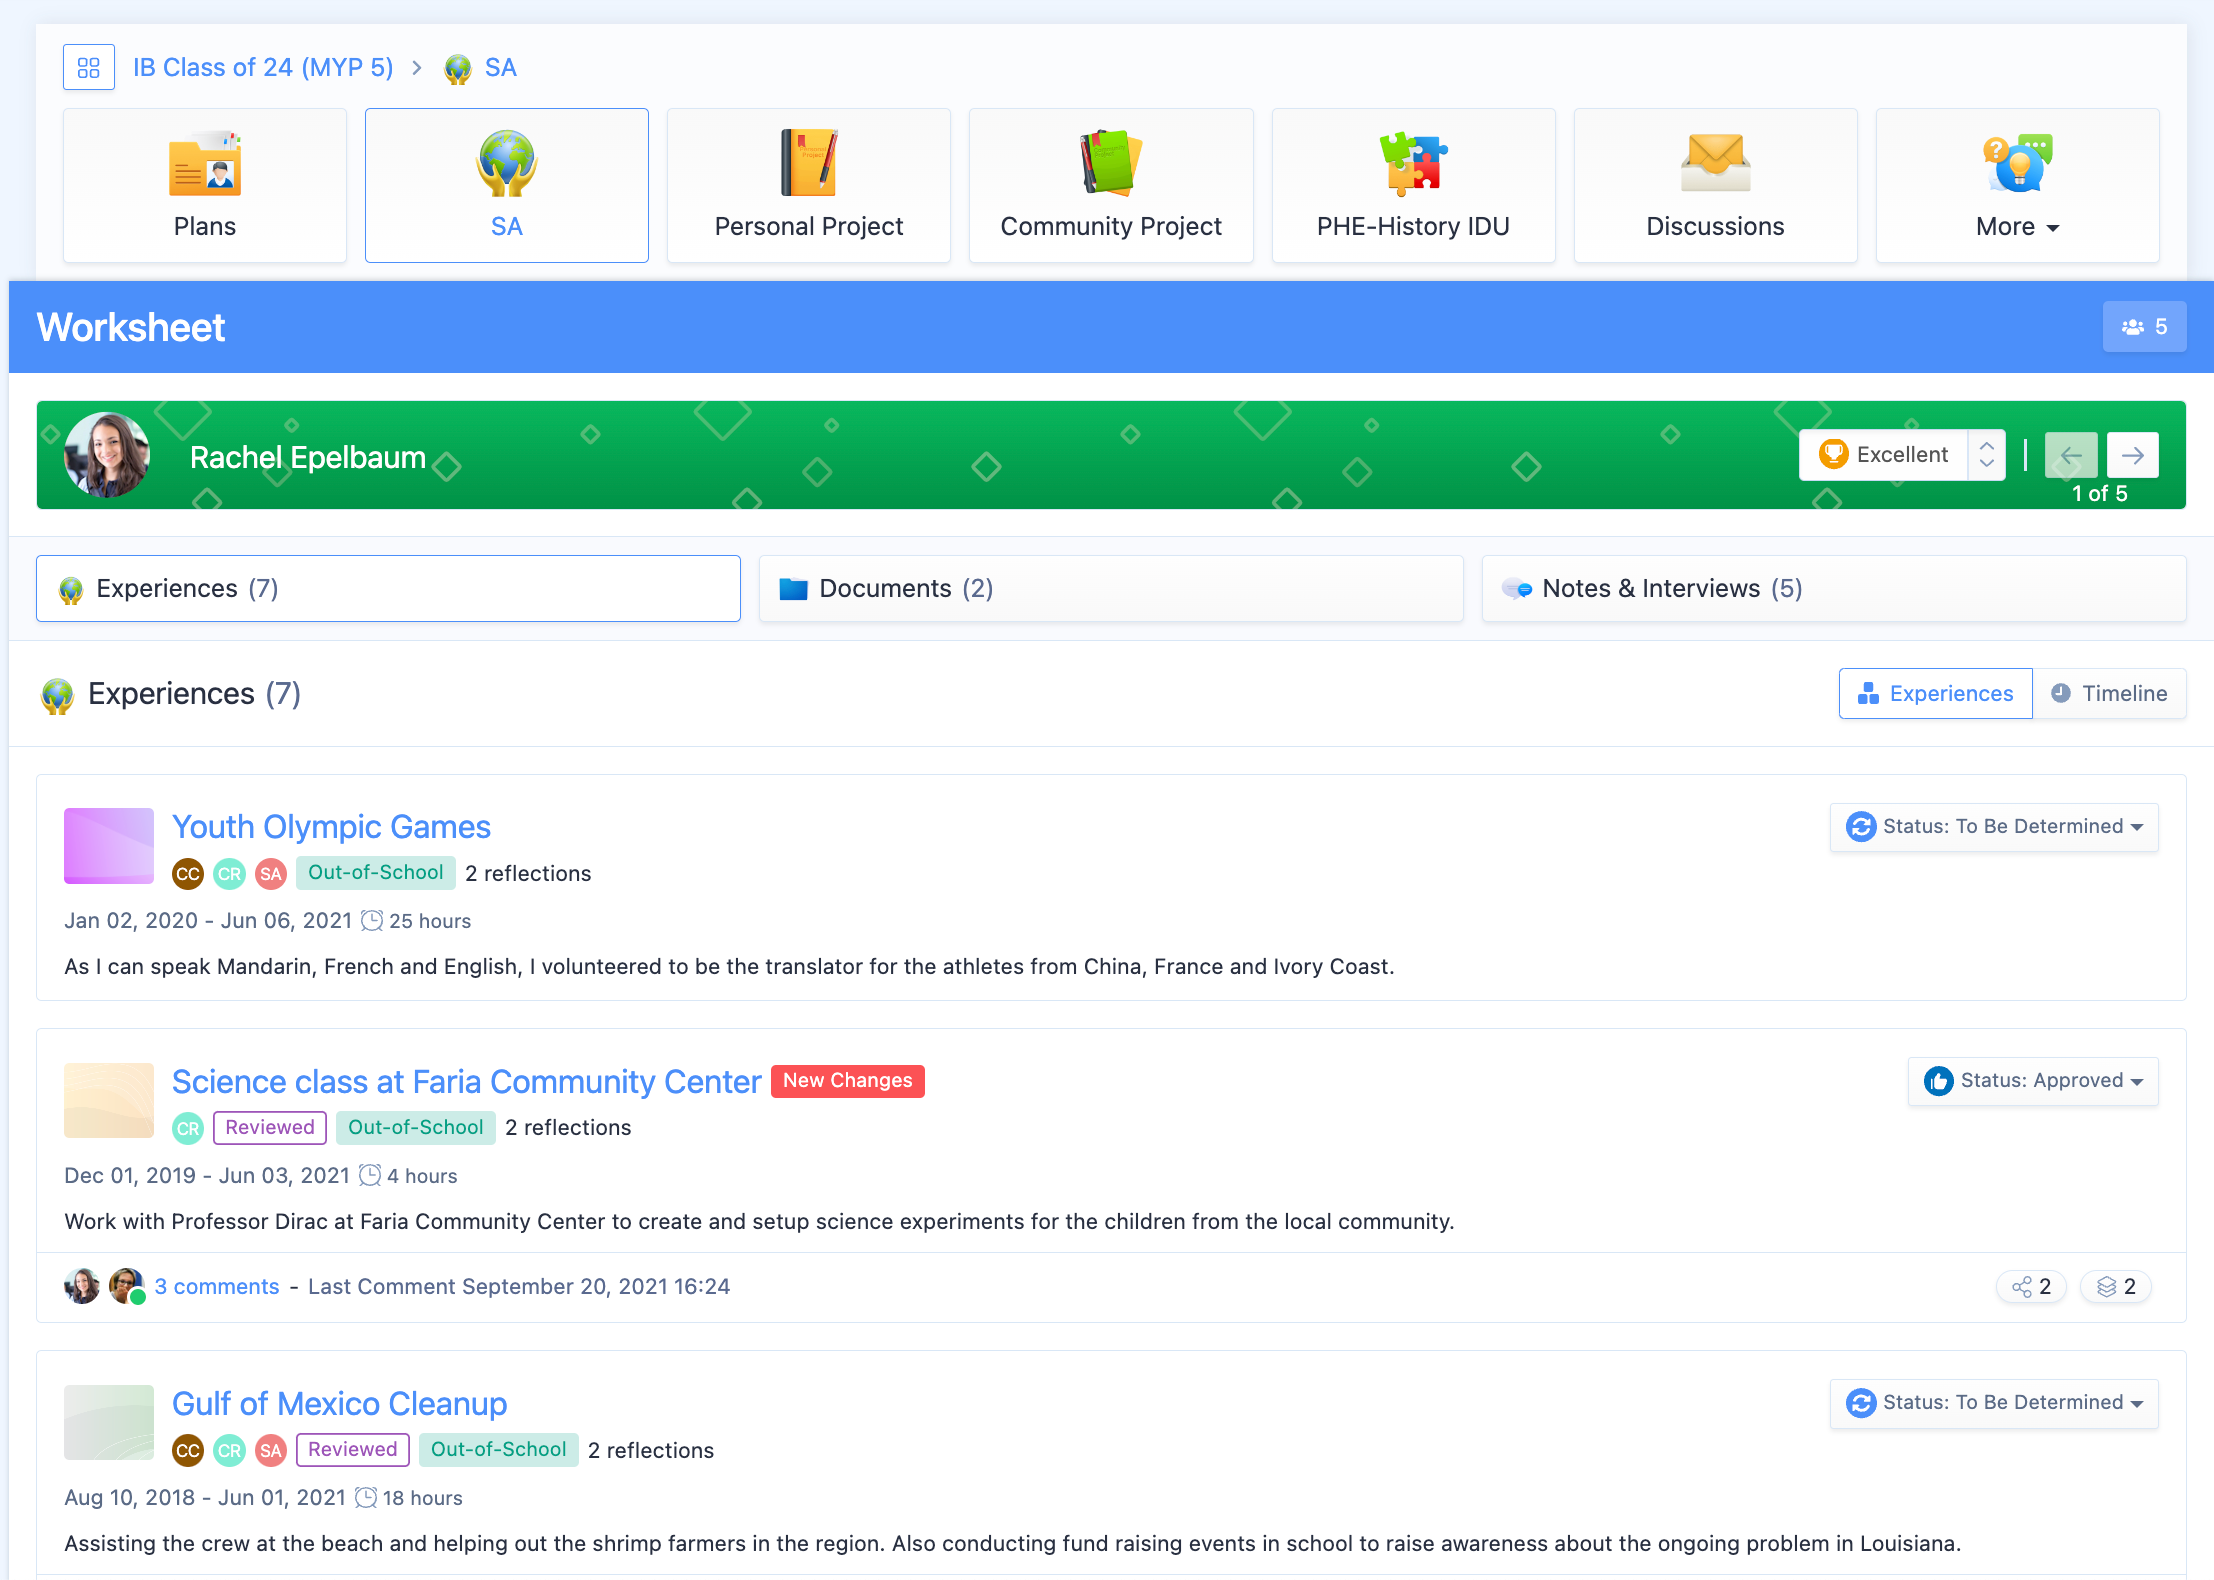Image resolution: width=2214 pixels, height=1580 pixels.
Task: Select the Experiences view toggle
Action: 1935,694
